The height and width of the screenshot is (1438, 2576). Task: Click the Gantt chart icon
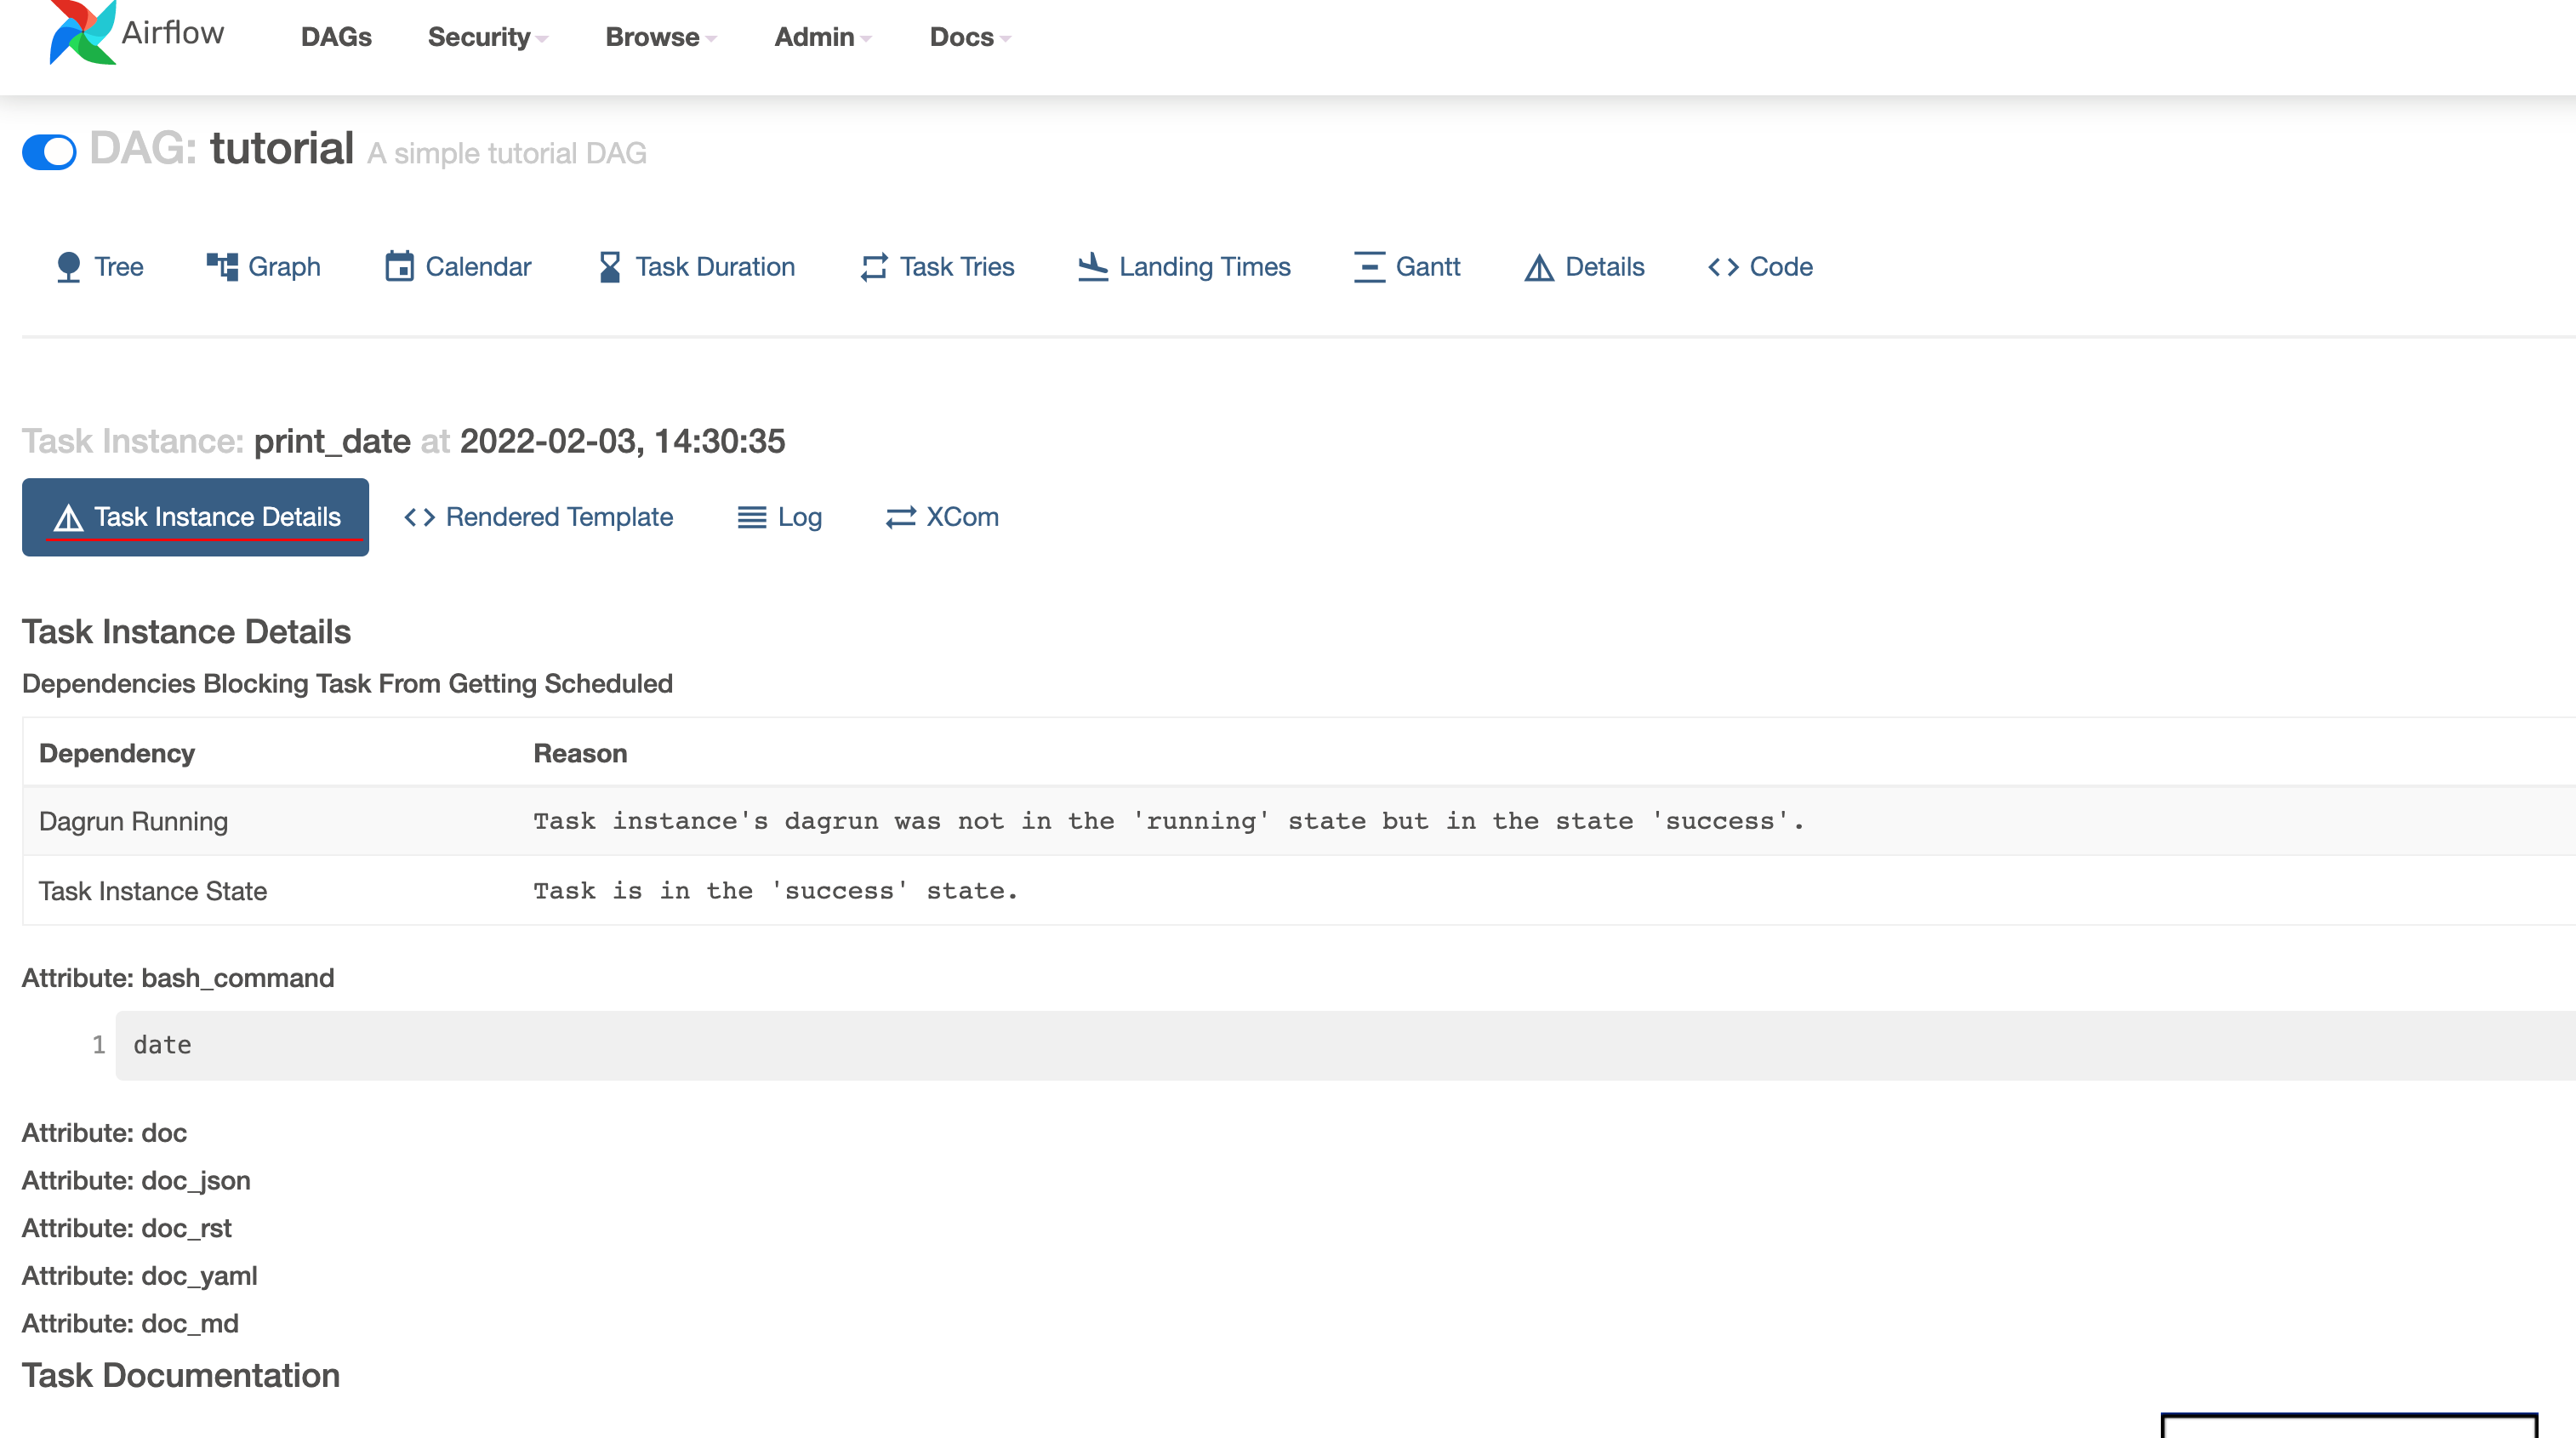[1369, 267]
